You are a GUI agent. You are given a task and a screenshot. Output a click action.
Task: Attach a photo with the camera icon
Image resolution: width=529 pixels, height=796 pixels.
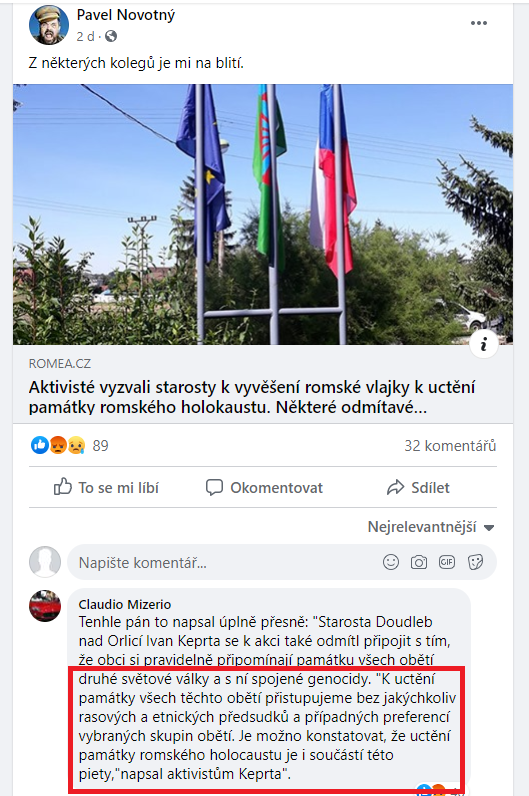pyautogui.click(x=419, y=562)
